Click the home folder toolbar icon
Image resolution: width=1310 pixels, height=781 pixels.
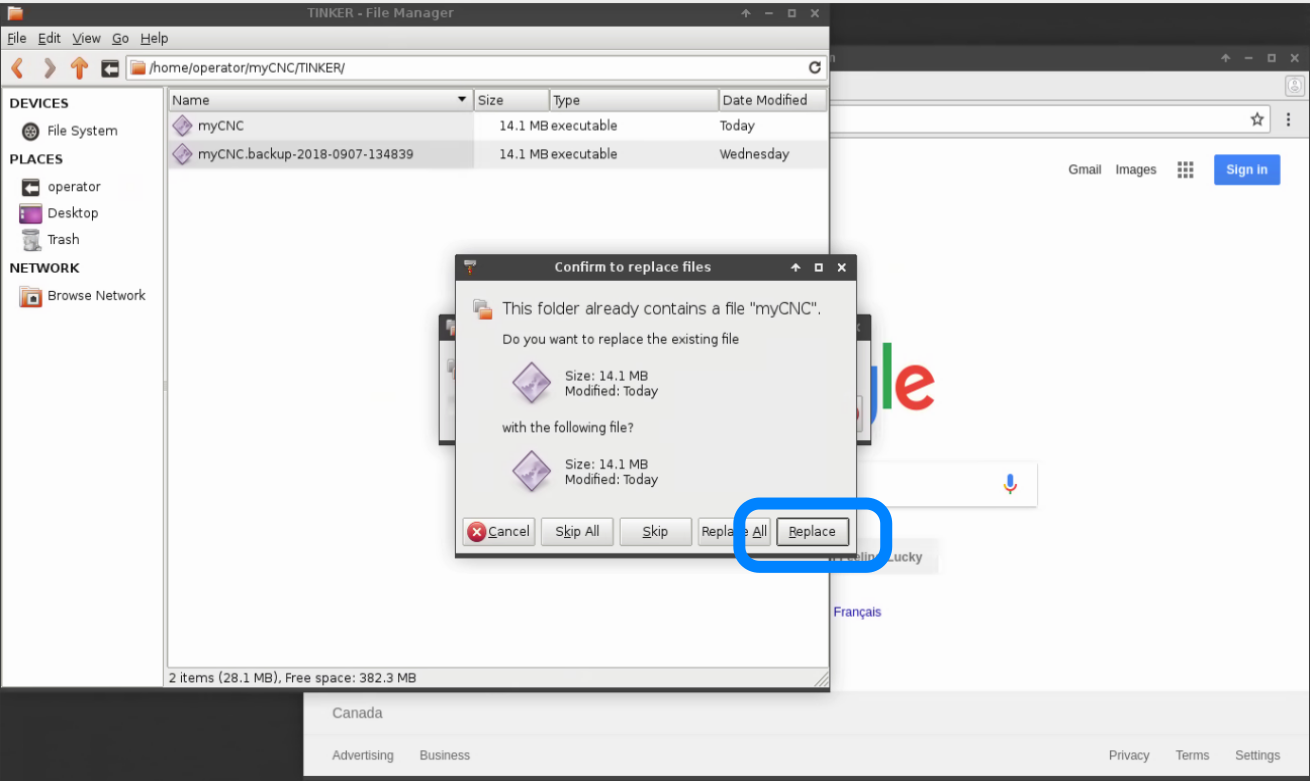(110, 68)
